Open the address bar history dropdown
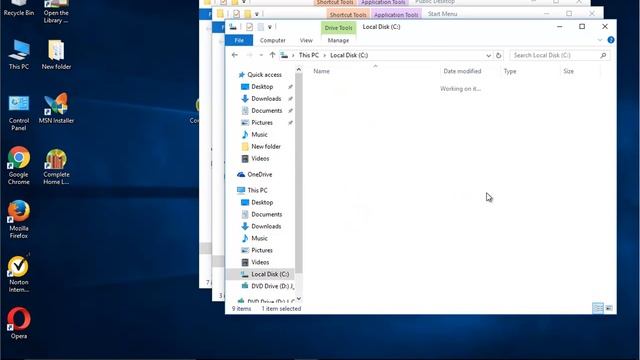This screenshot has height=360, width=640. [x=488, y=55]
